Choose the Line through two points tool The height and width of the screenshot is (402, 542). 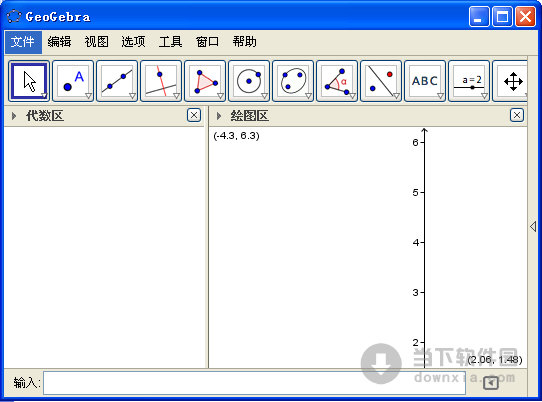[117, 81]
